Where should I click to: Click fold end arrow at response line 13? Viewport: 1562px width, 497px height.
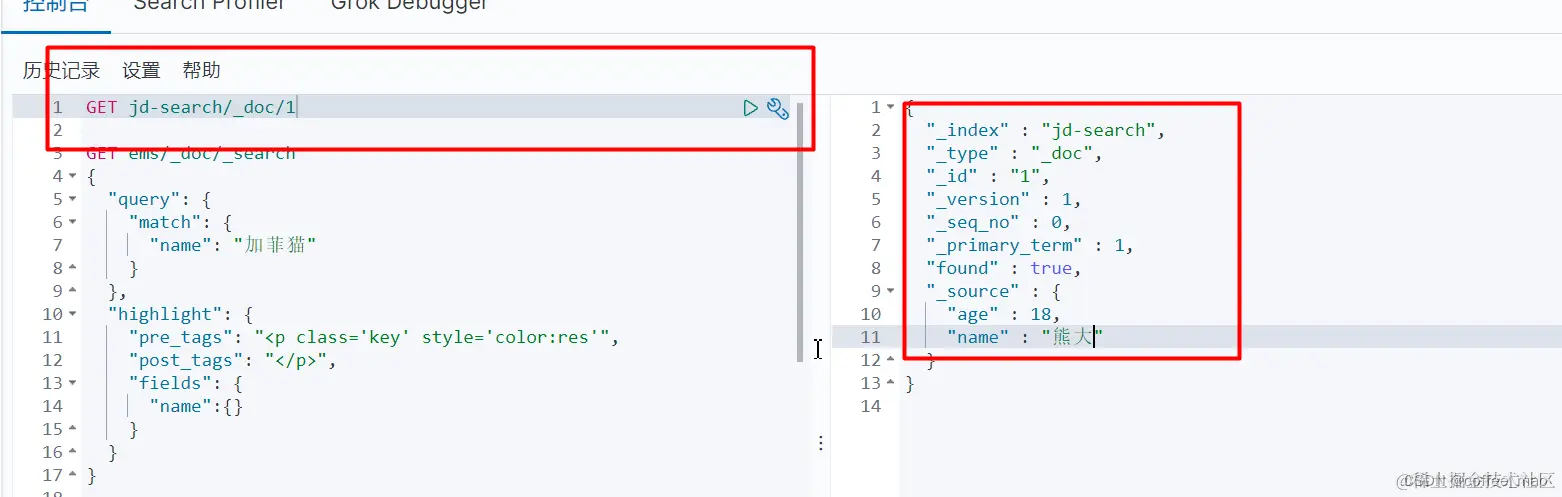[890, 384]
